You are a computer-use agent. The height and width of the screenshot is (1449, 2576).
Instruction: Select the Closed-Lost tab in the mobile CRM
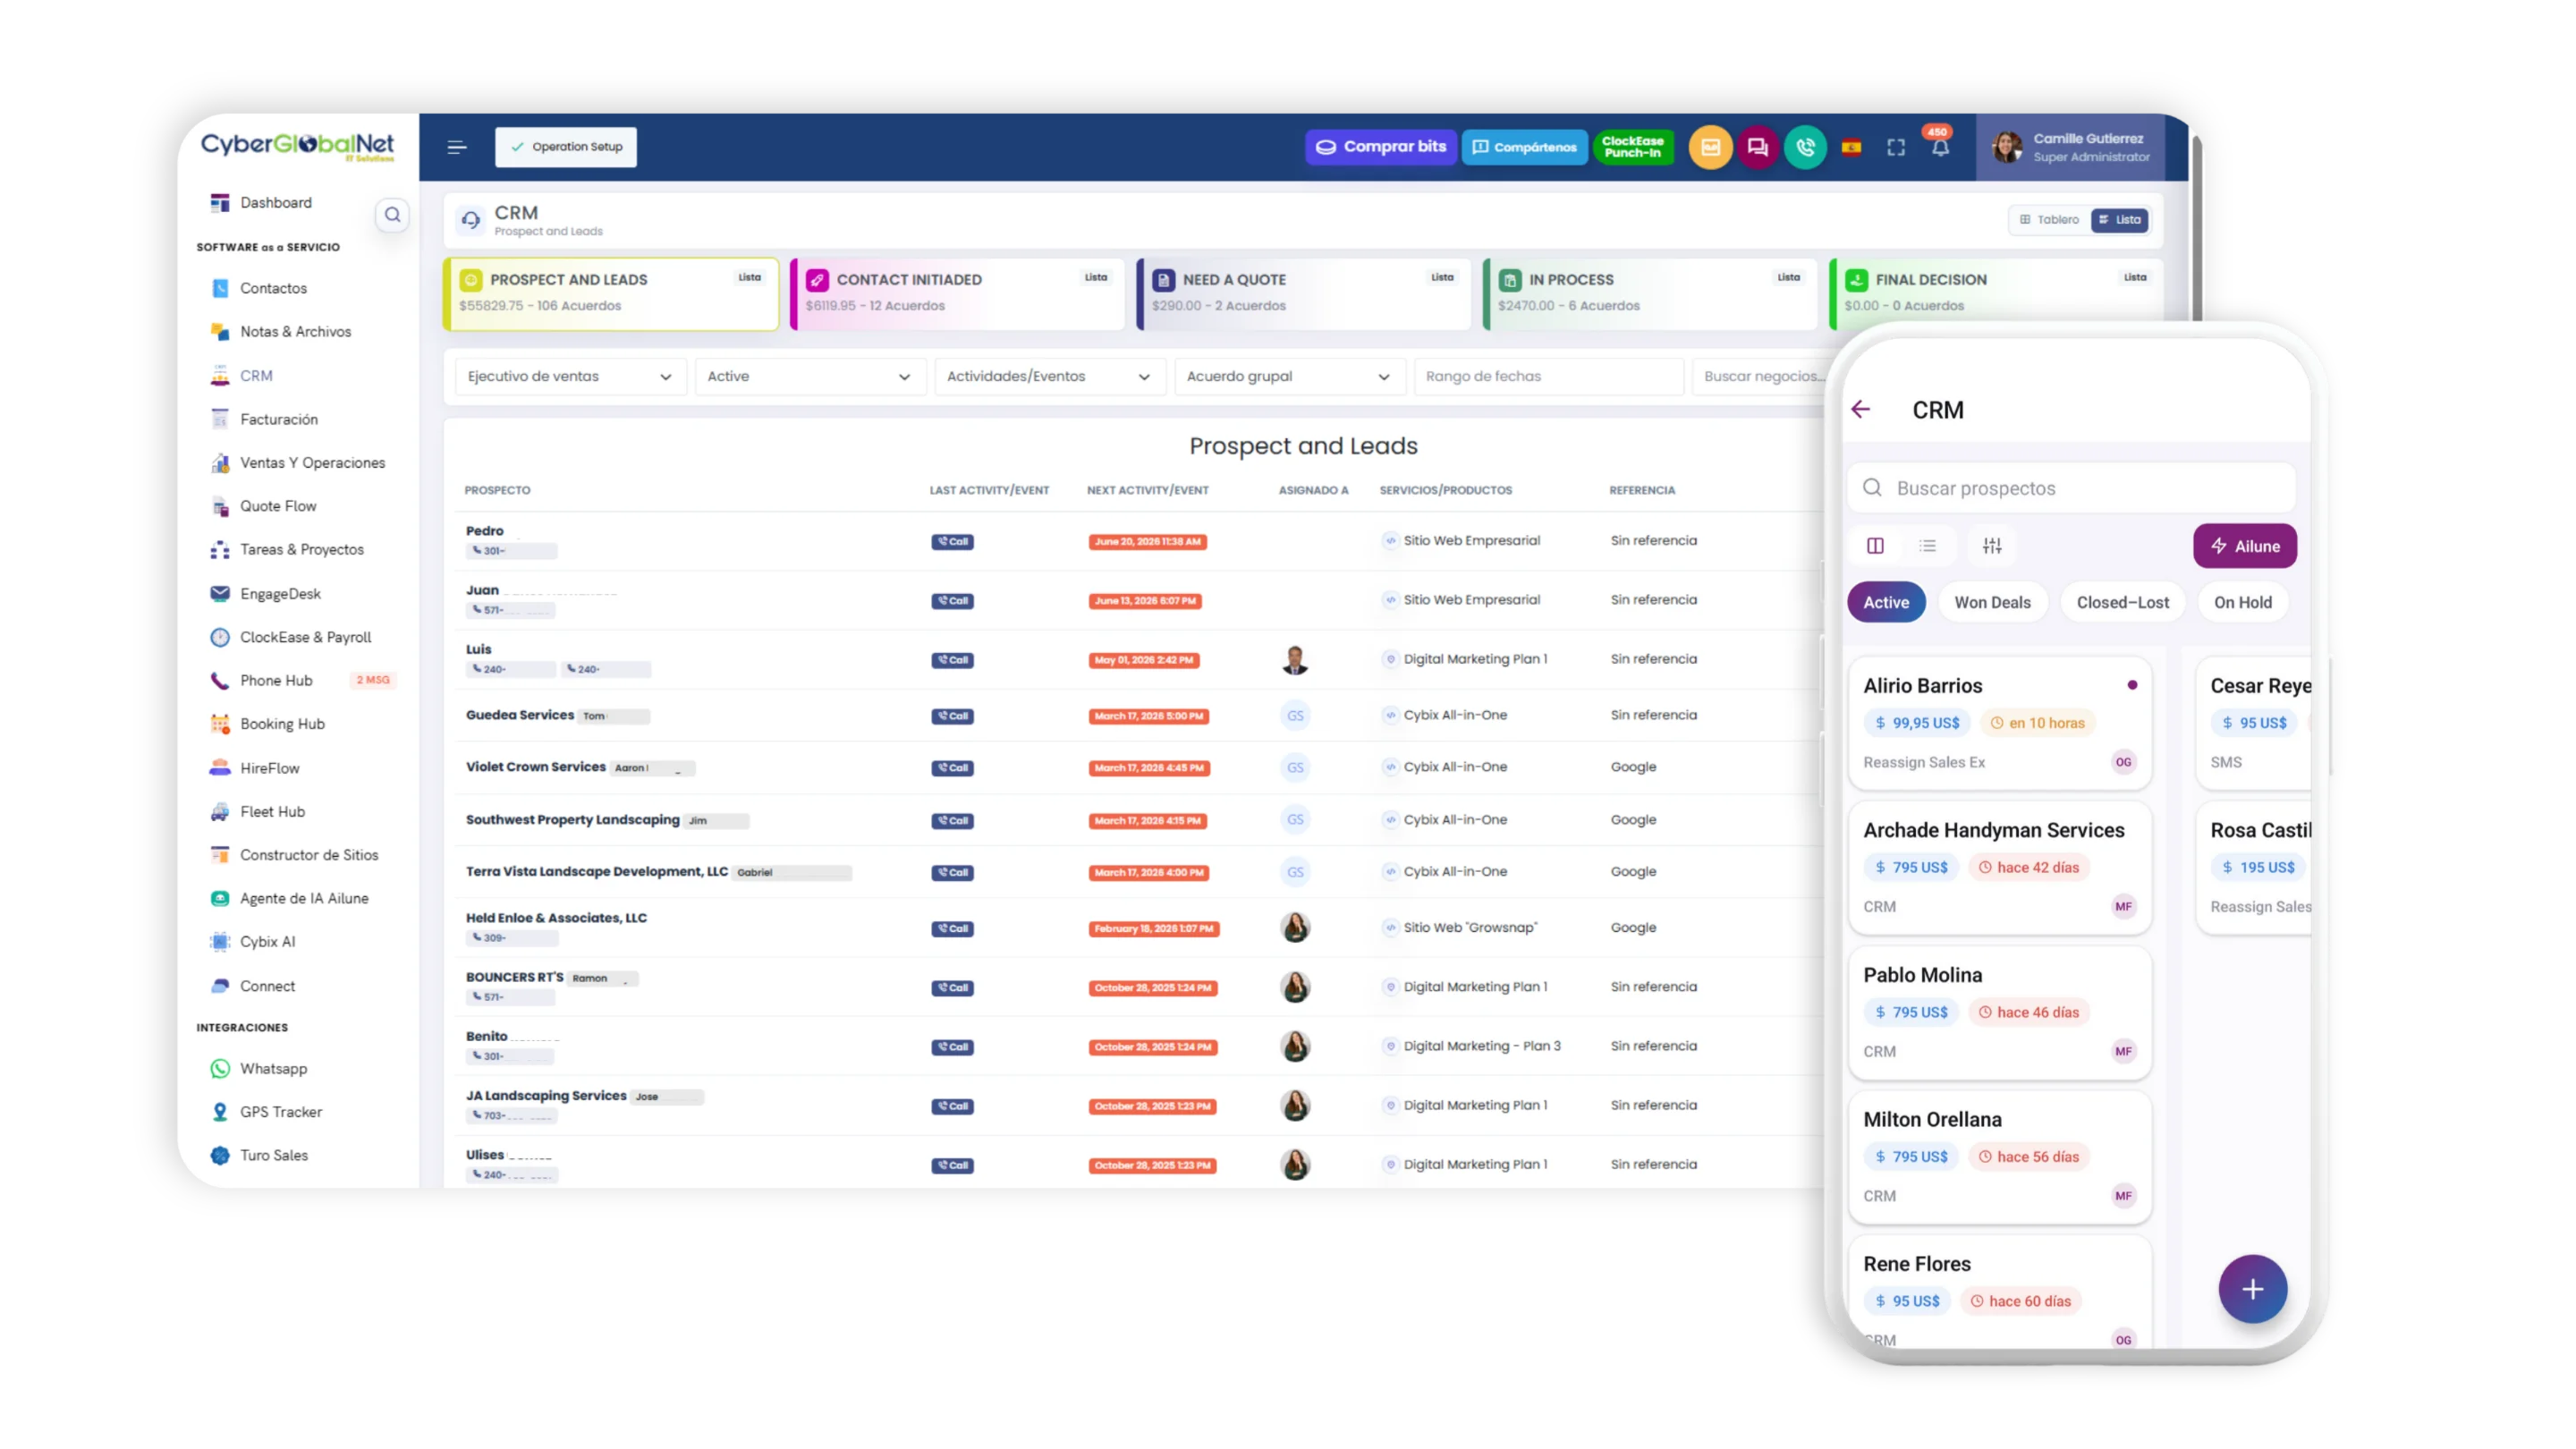coord(2122,602)
